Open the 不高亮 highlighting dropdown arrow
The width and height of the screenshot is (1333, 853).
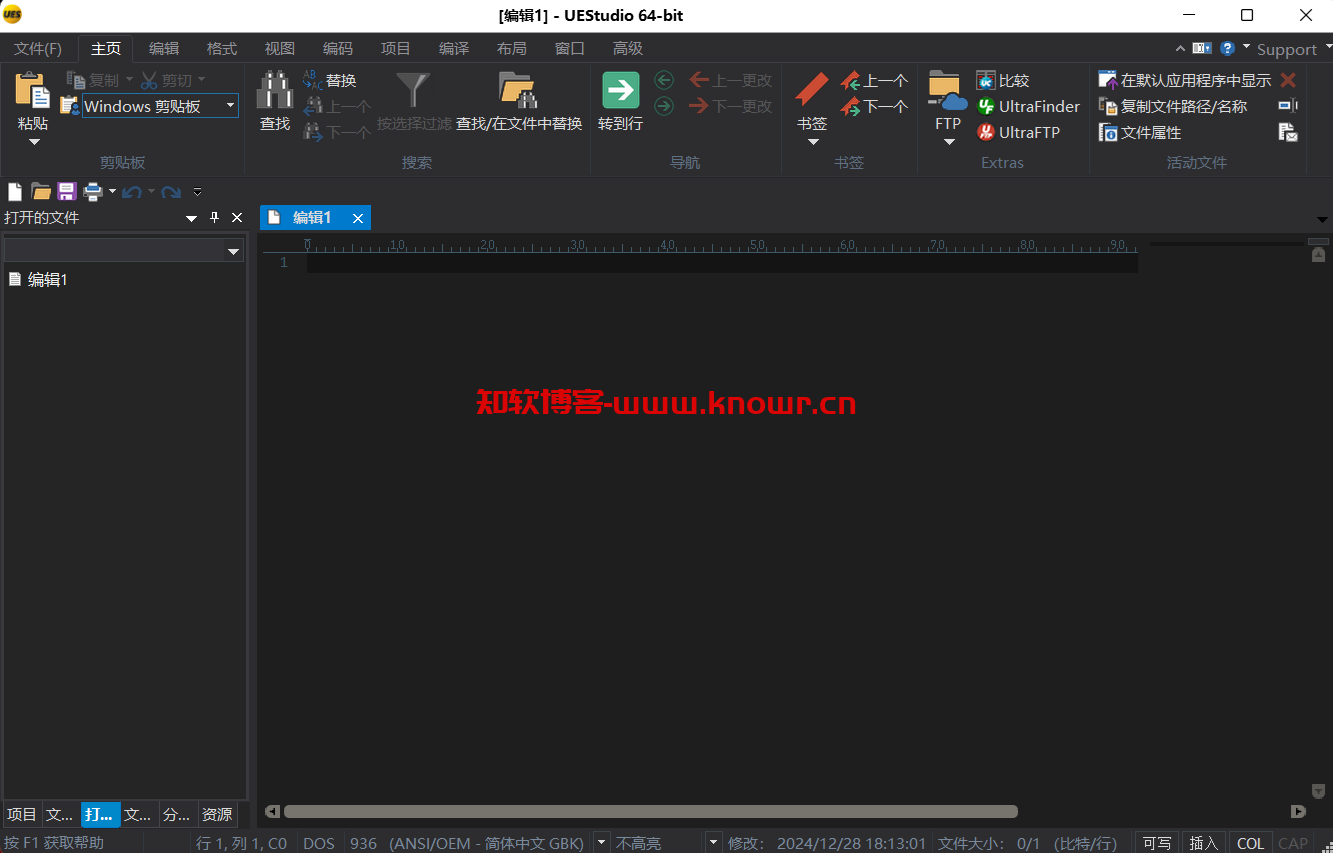click(x=713, y=842)
